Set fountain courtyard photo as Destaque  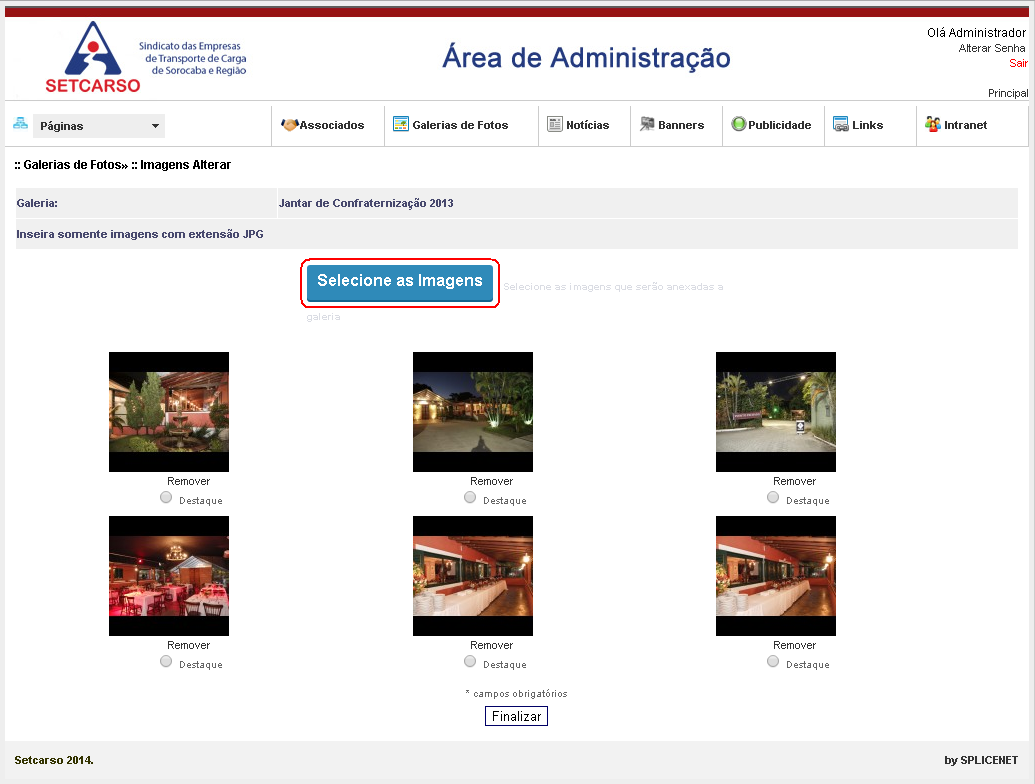(166, 497)
